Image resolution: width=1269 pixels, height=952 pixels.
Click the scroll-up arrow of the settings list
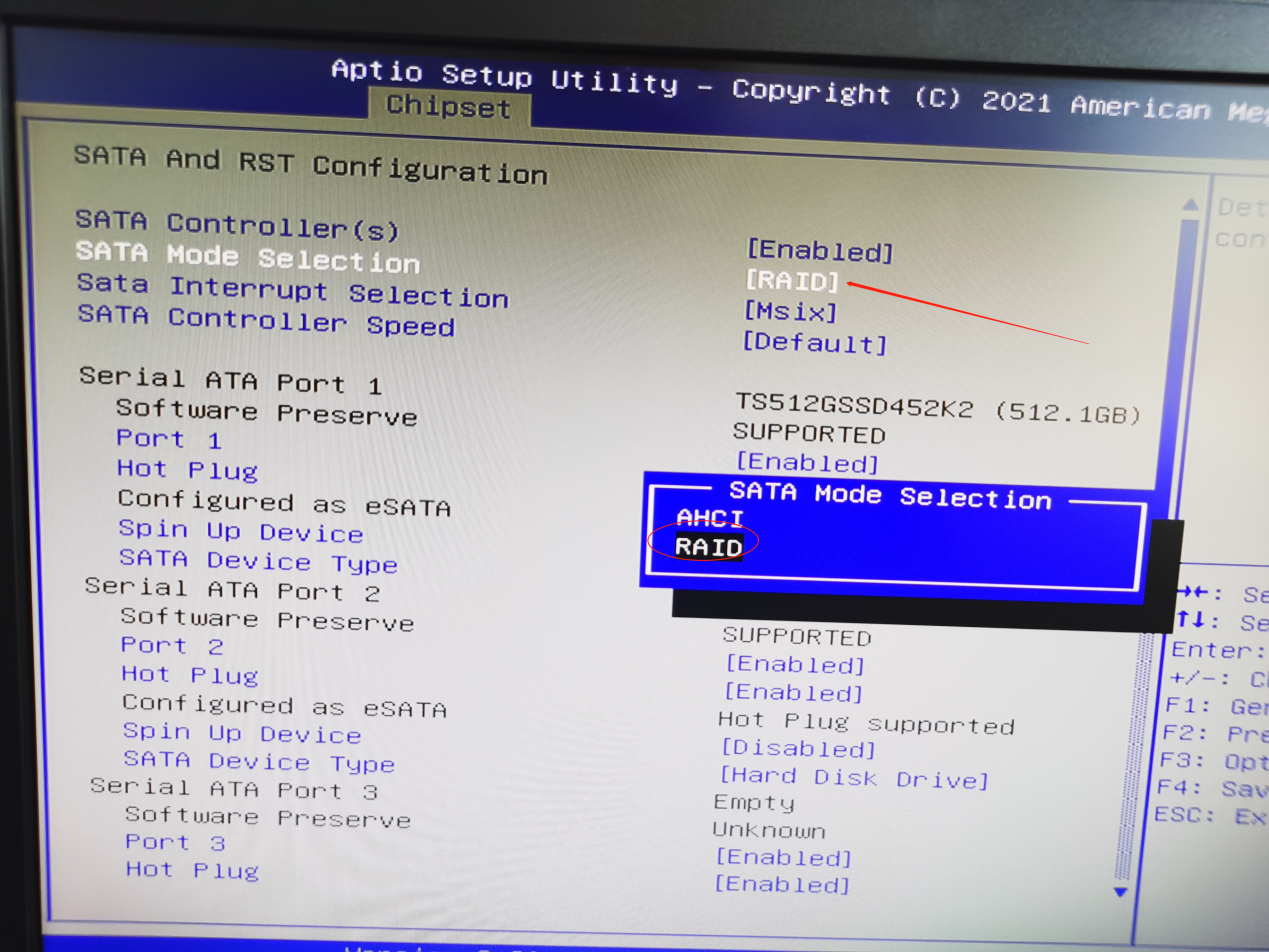click(x=1189, y=205)
